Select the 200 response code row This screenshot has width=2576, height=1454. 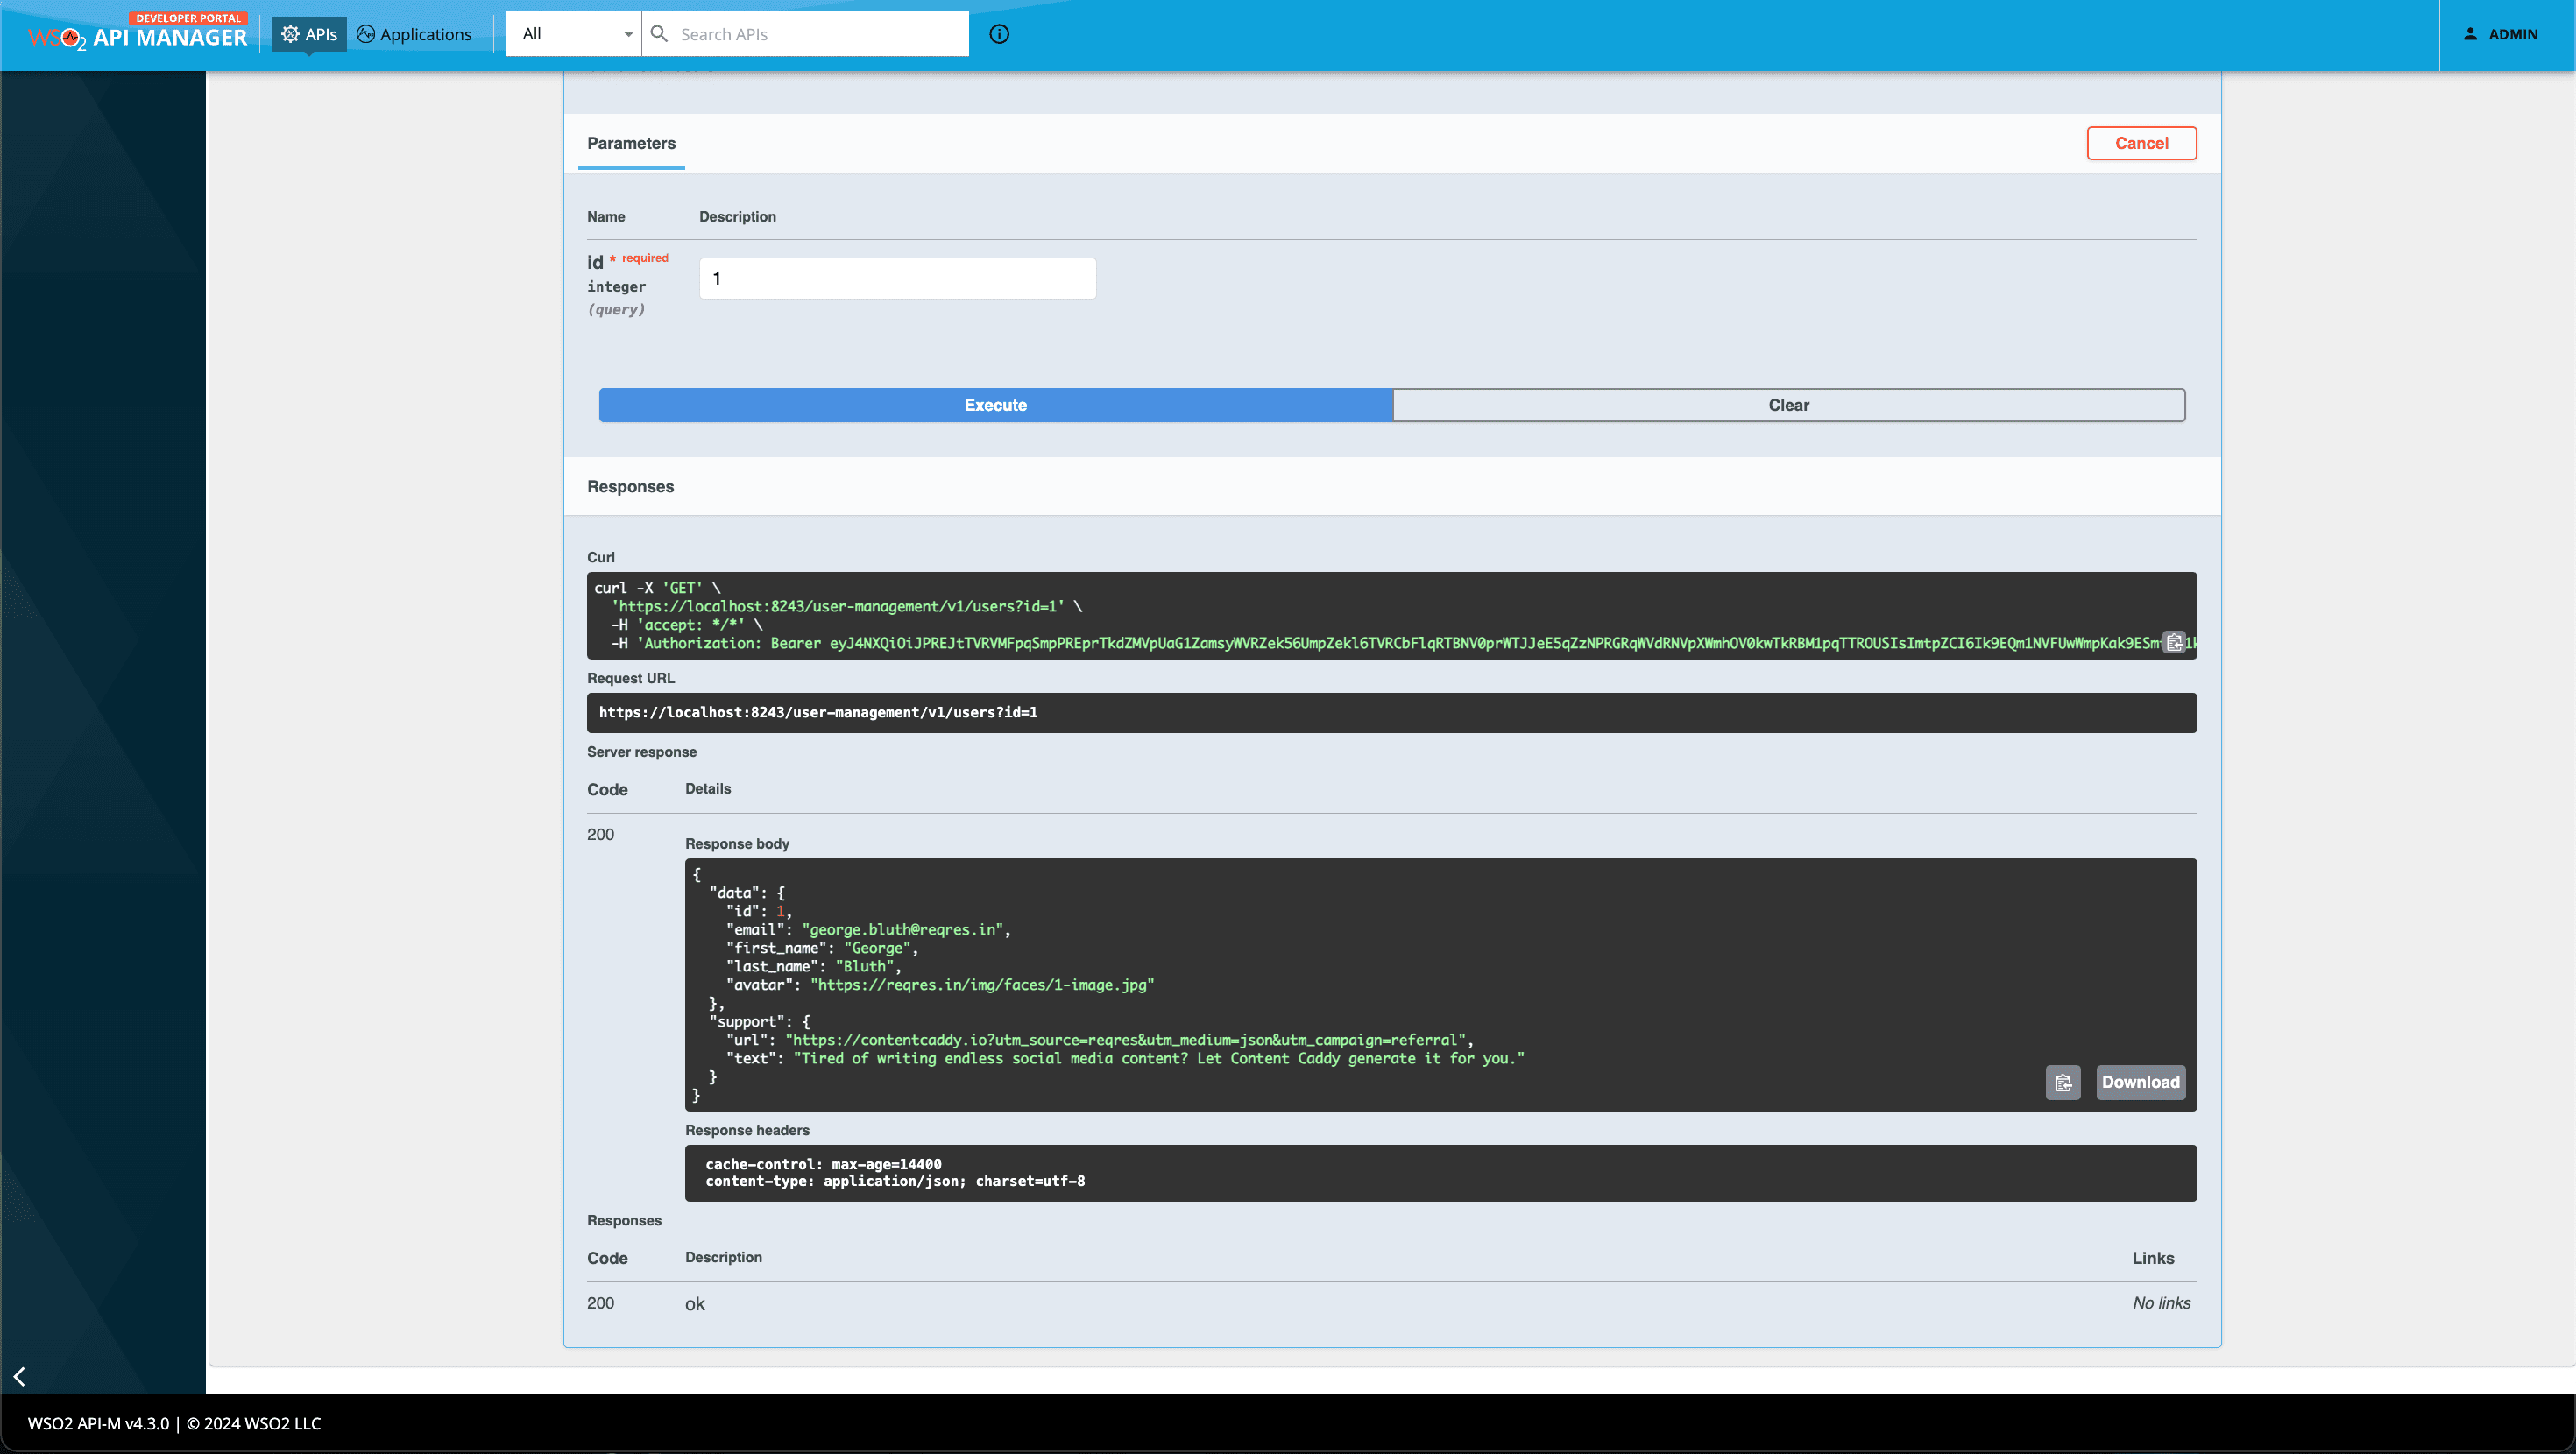click(601, 1303)
